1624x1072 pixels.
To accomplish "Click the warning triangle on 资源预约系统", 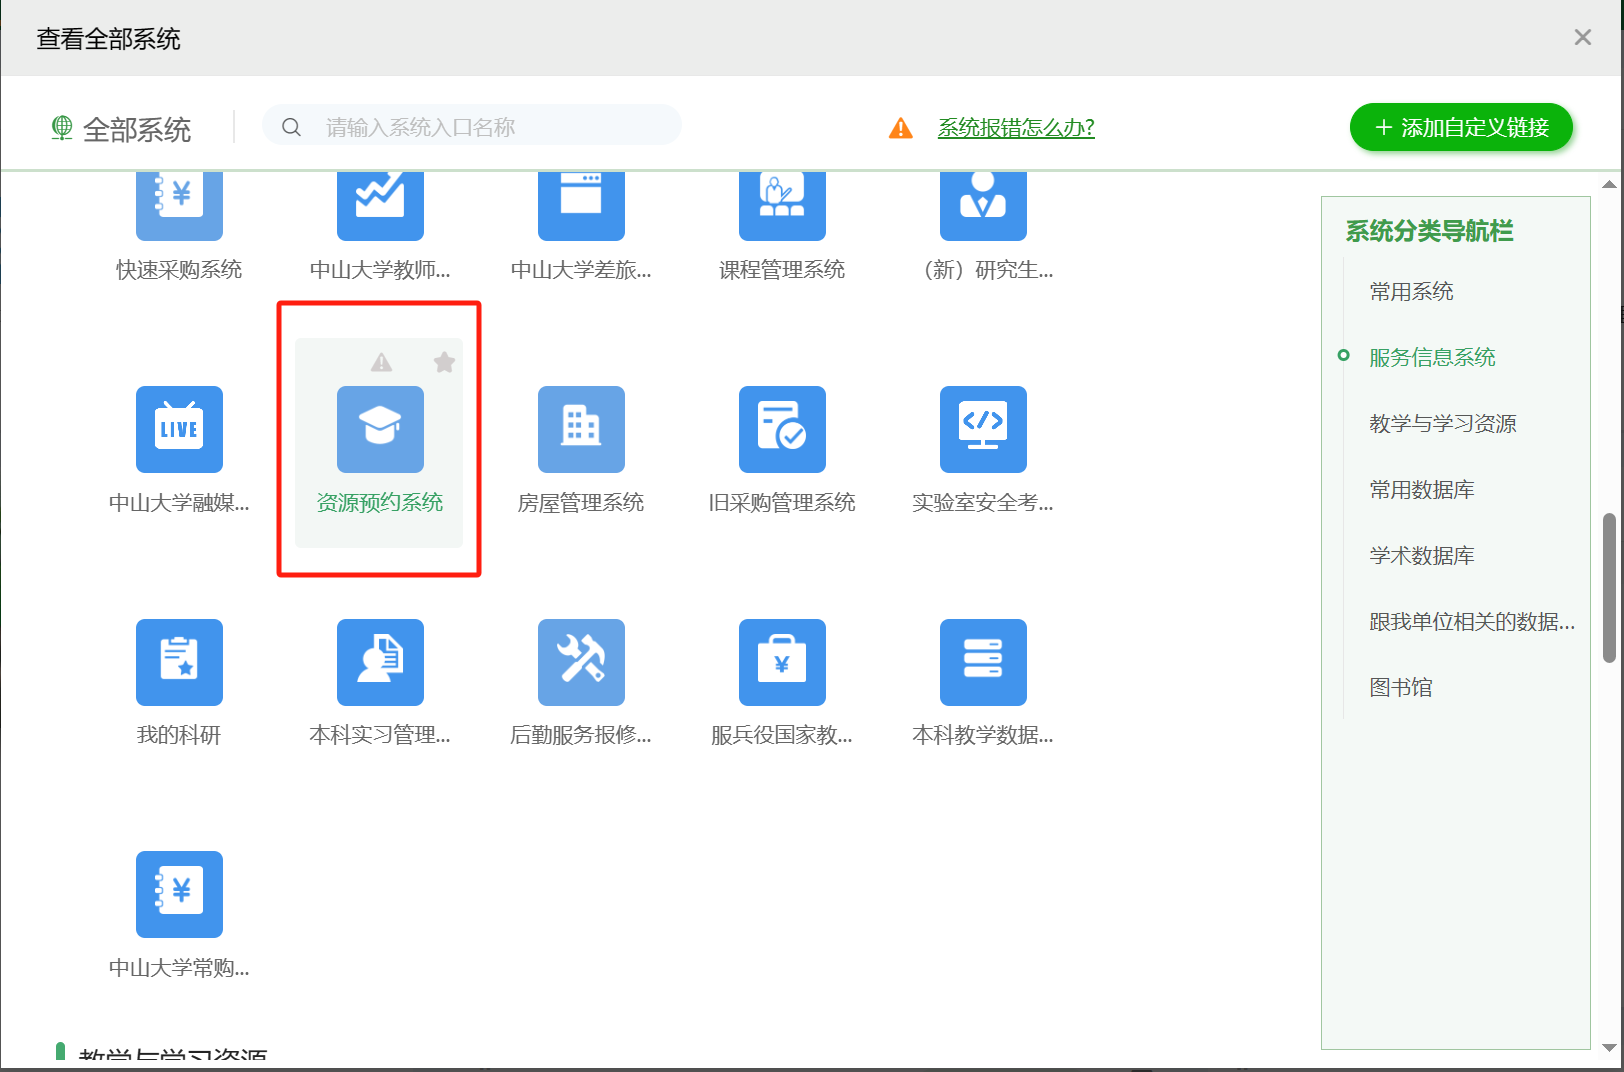I will tap(381, 362).
